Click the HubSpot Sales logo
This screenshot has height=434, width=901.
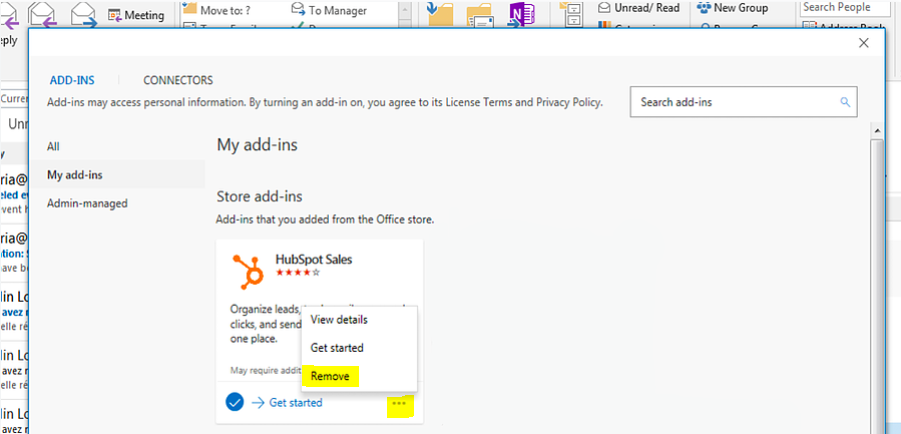pos(248,271)
